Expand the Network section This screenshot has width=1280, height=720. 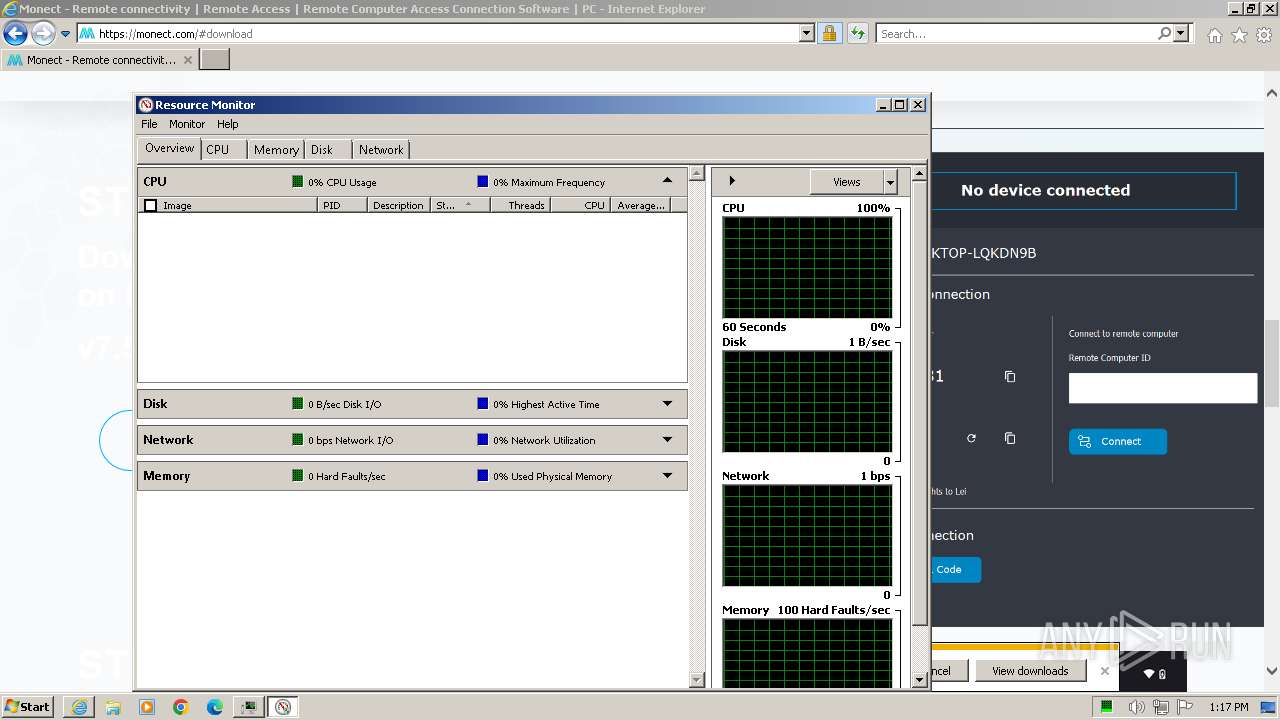click(x=667, y=440)
